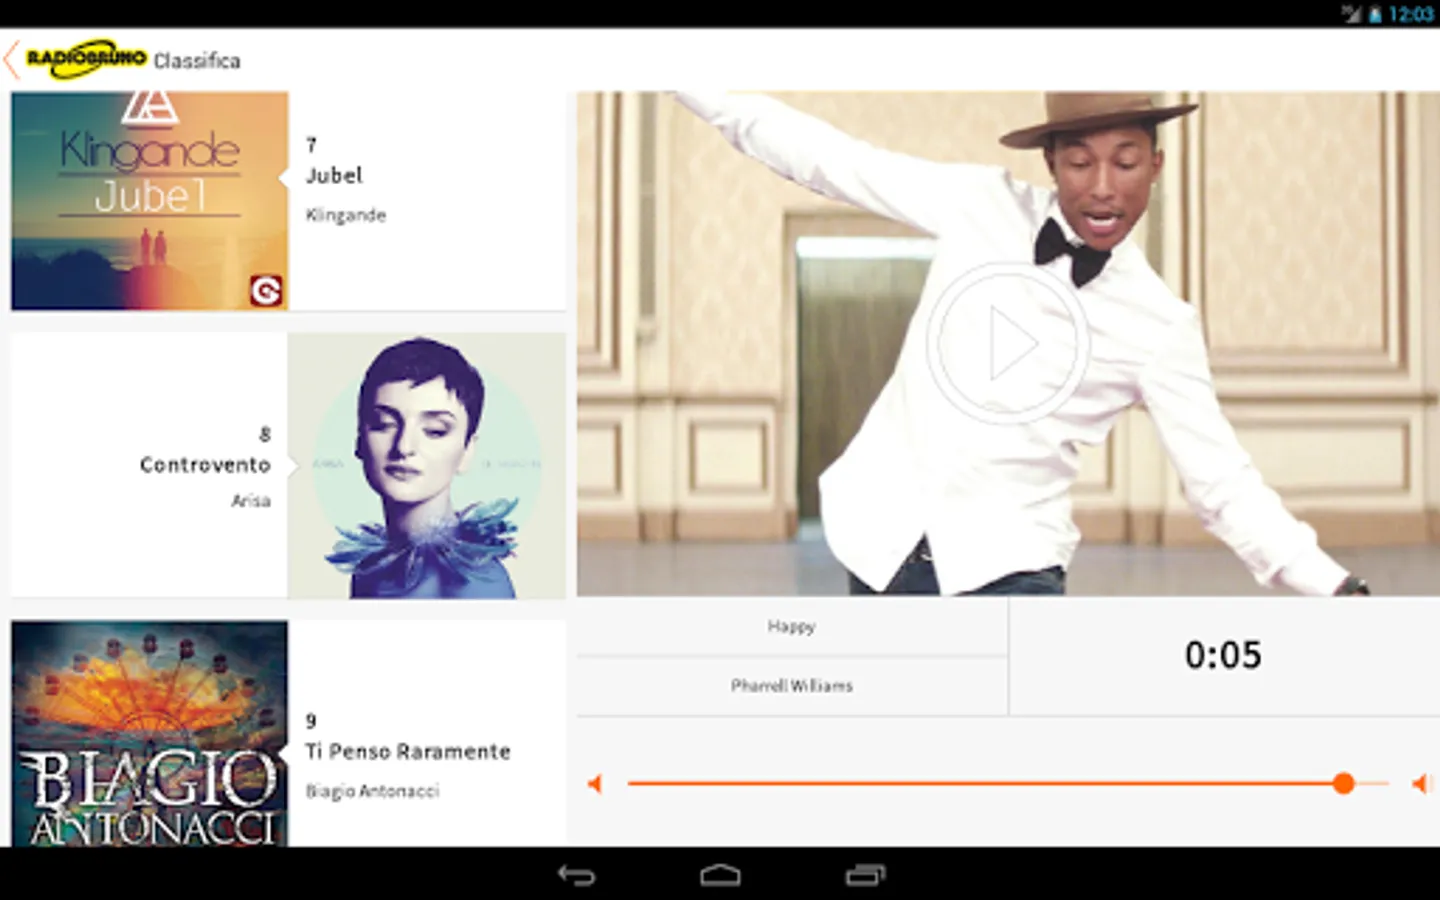Tap the Android back navigation button
Viewport: 1440px width, 900px height.
(576, 876)
